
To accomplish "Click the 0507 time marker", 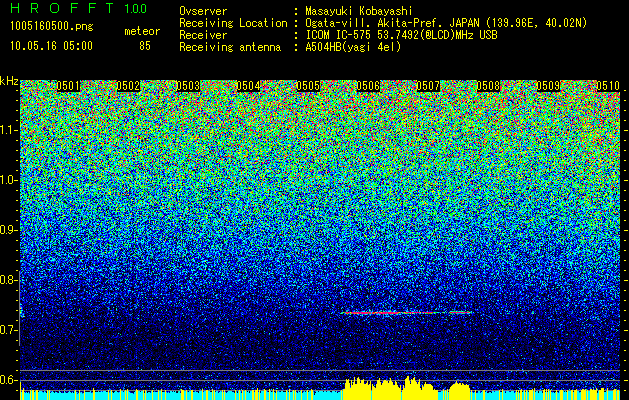I will (x=428, y=86).
